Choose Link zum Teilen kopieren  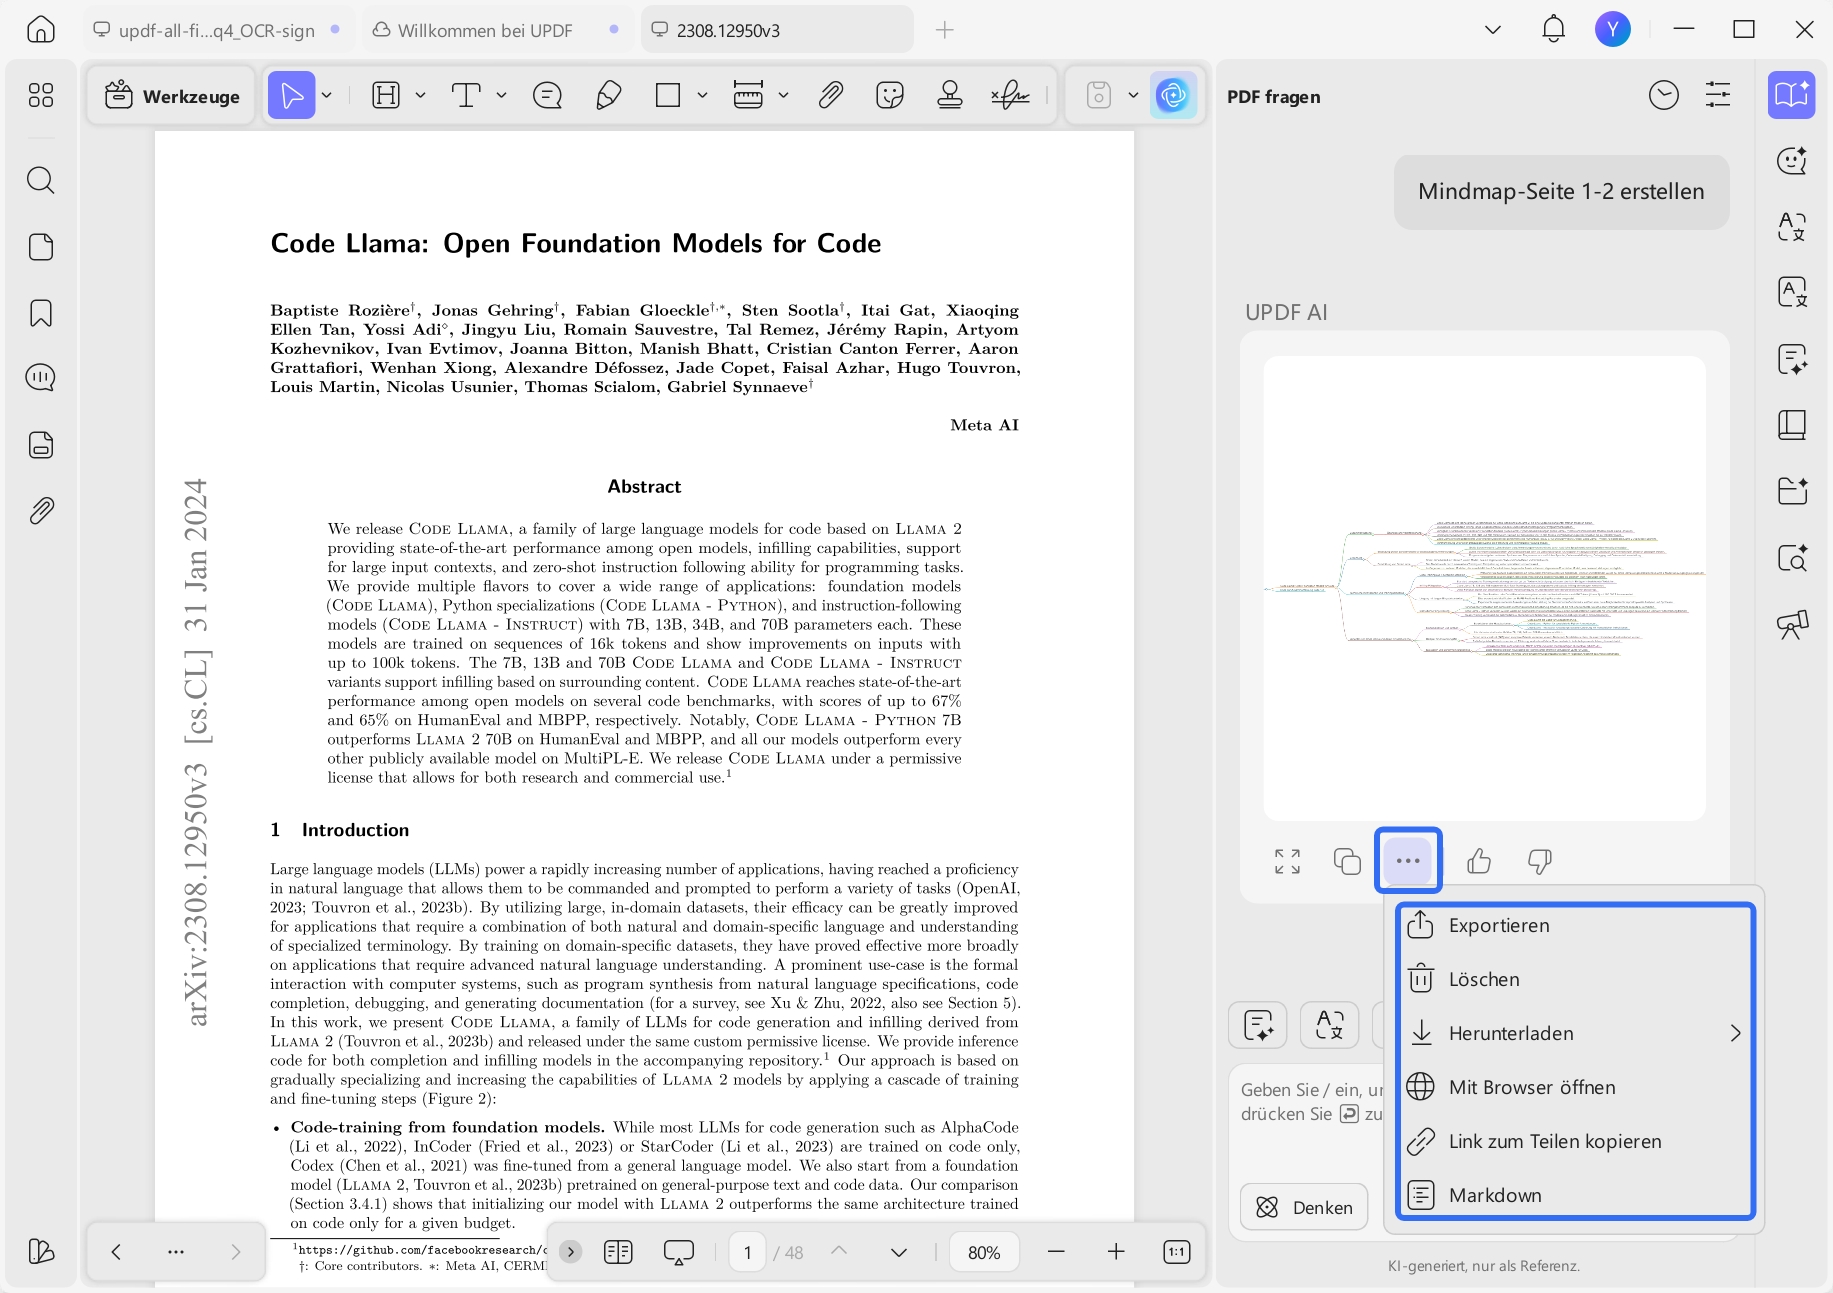(x=1576, y=1141)
